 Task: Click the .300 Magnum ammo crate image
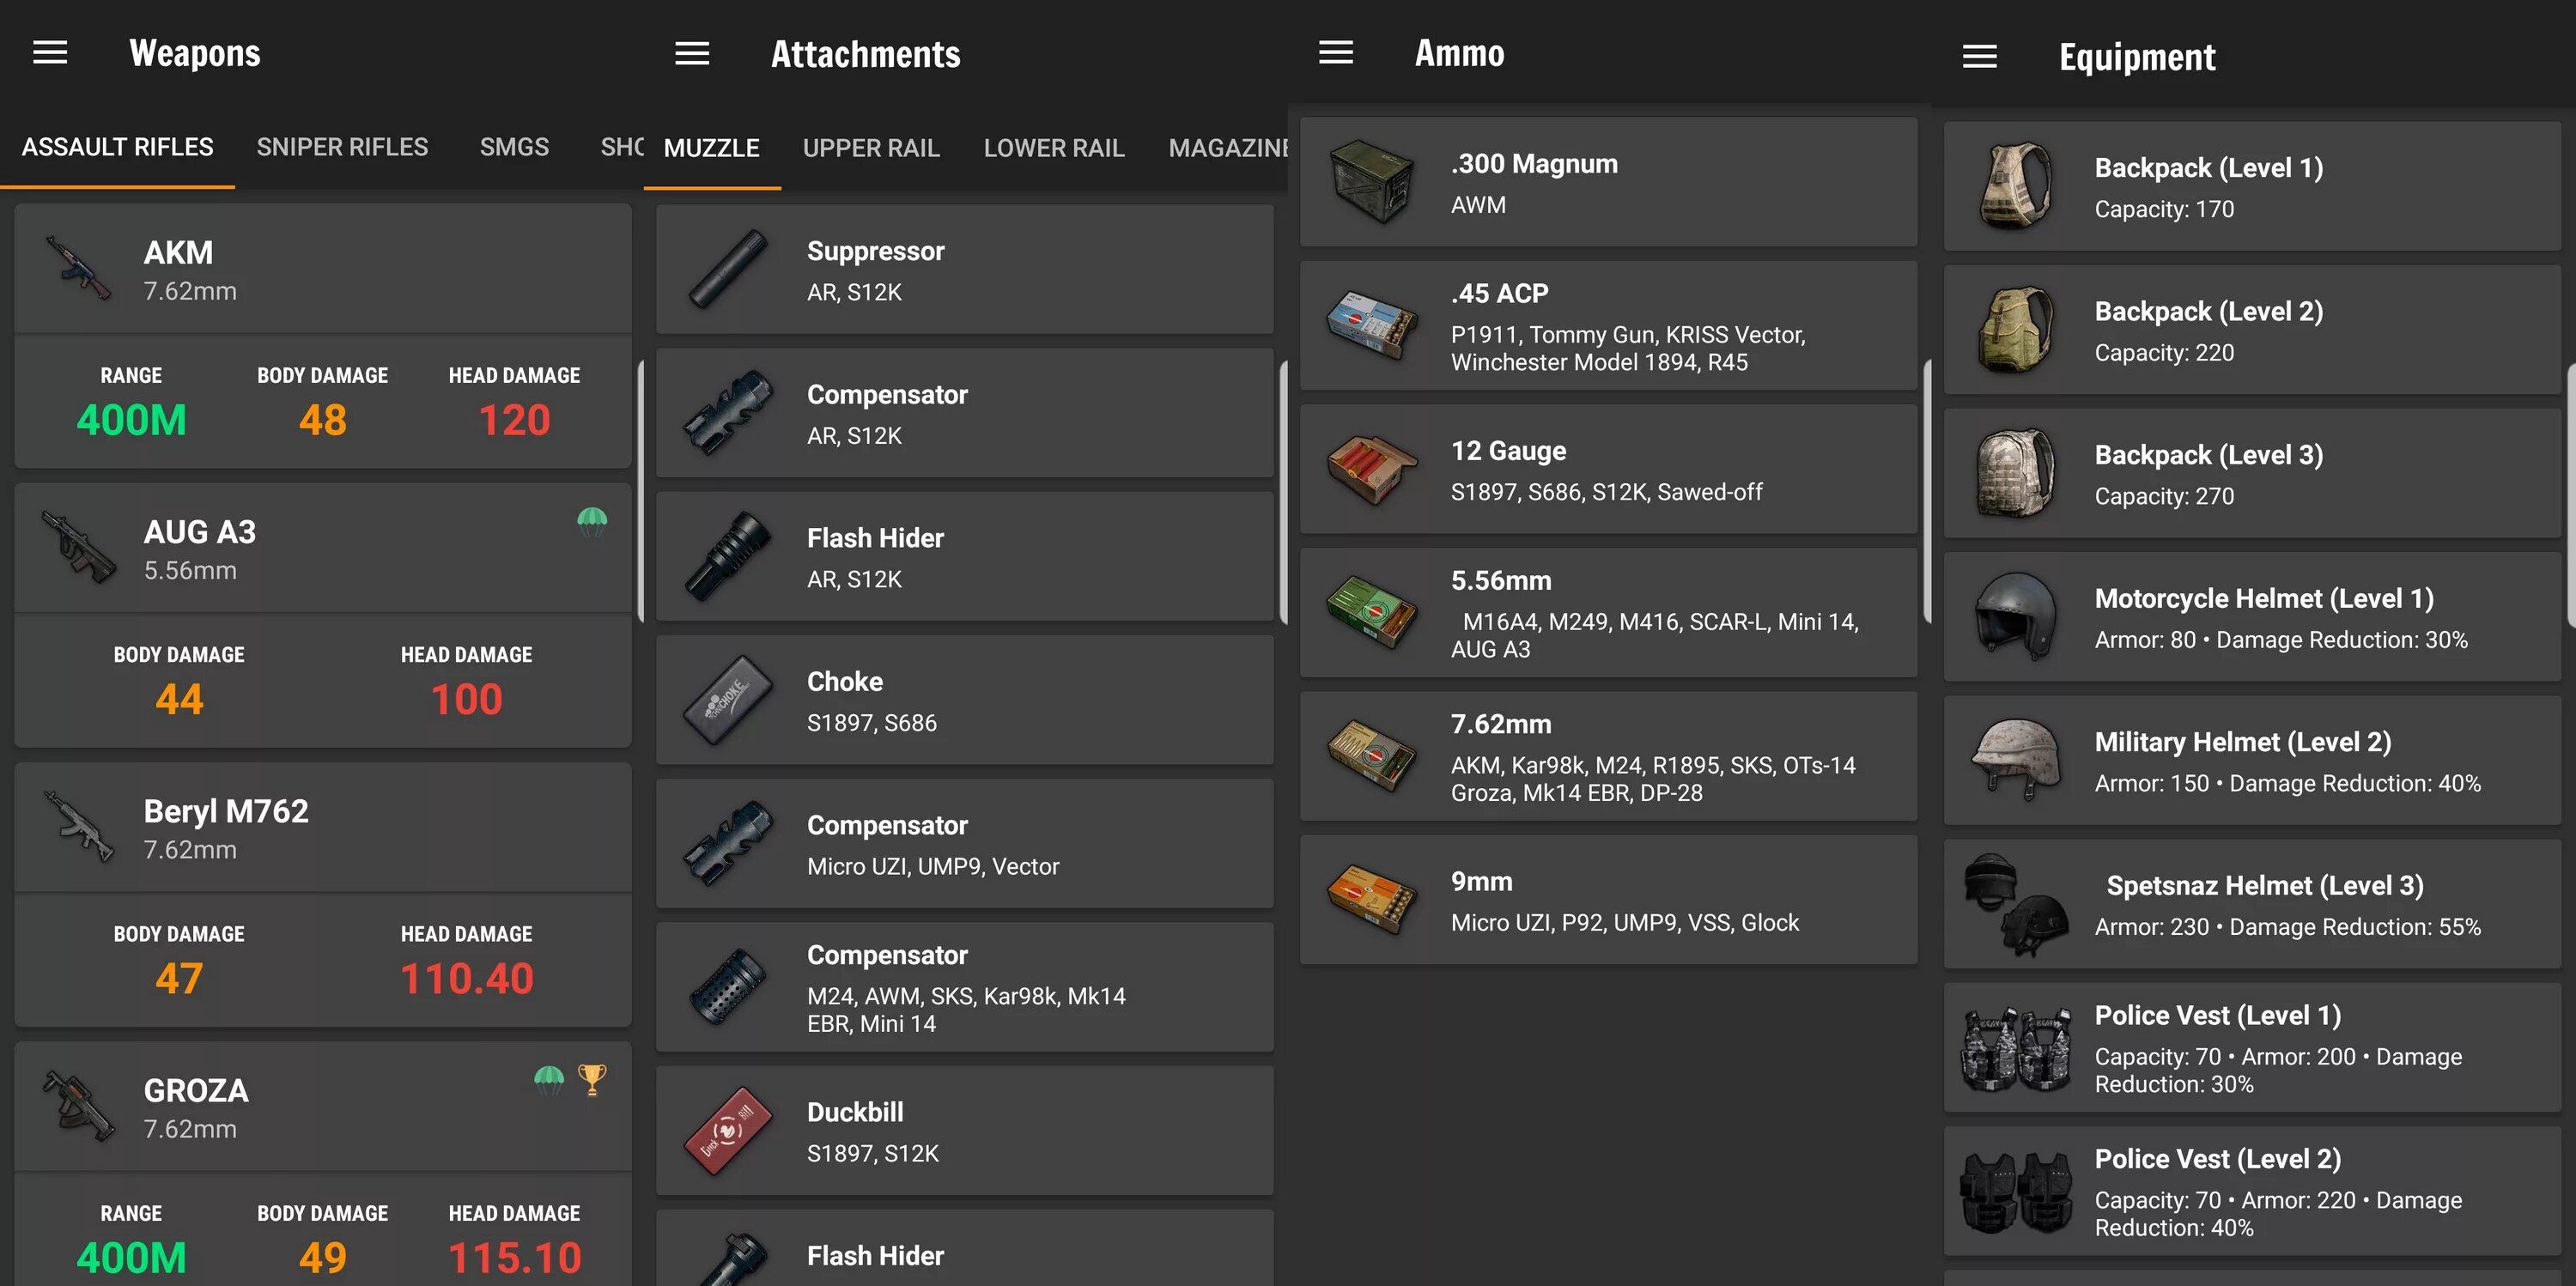coord(1372,183)
